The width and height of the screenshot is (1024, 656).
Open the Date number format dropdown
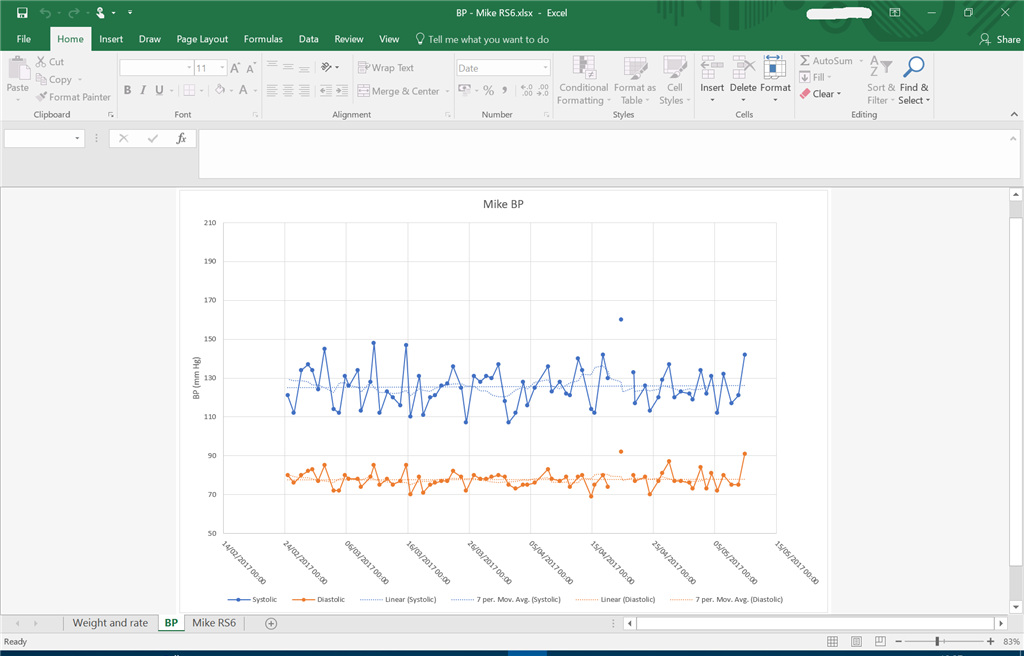(x=545, y=68)
